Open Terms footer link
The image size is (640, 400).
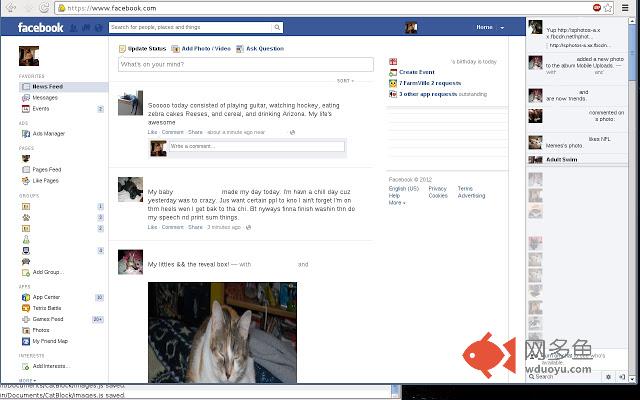tap(465, 189)
